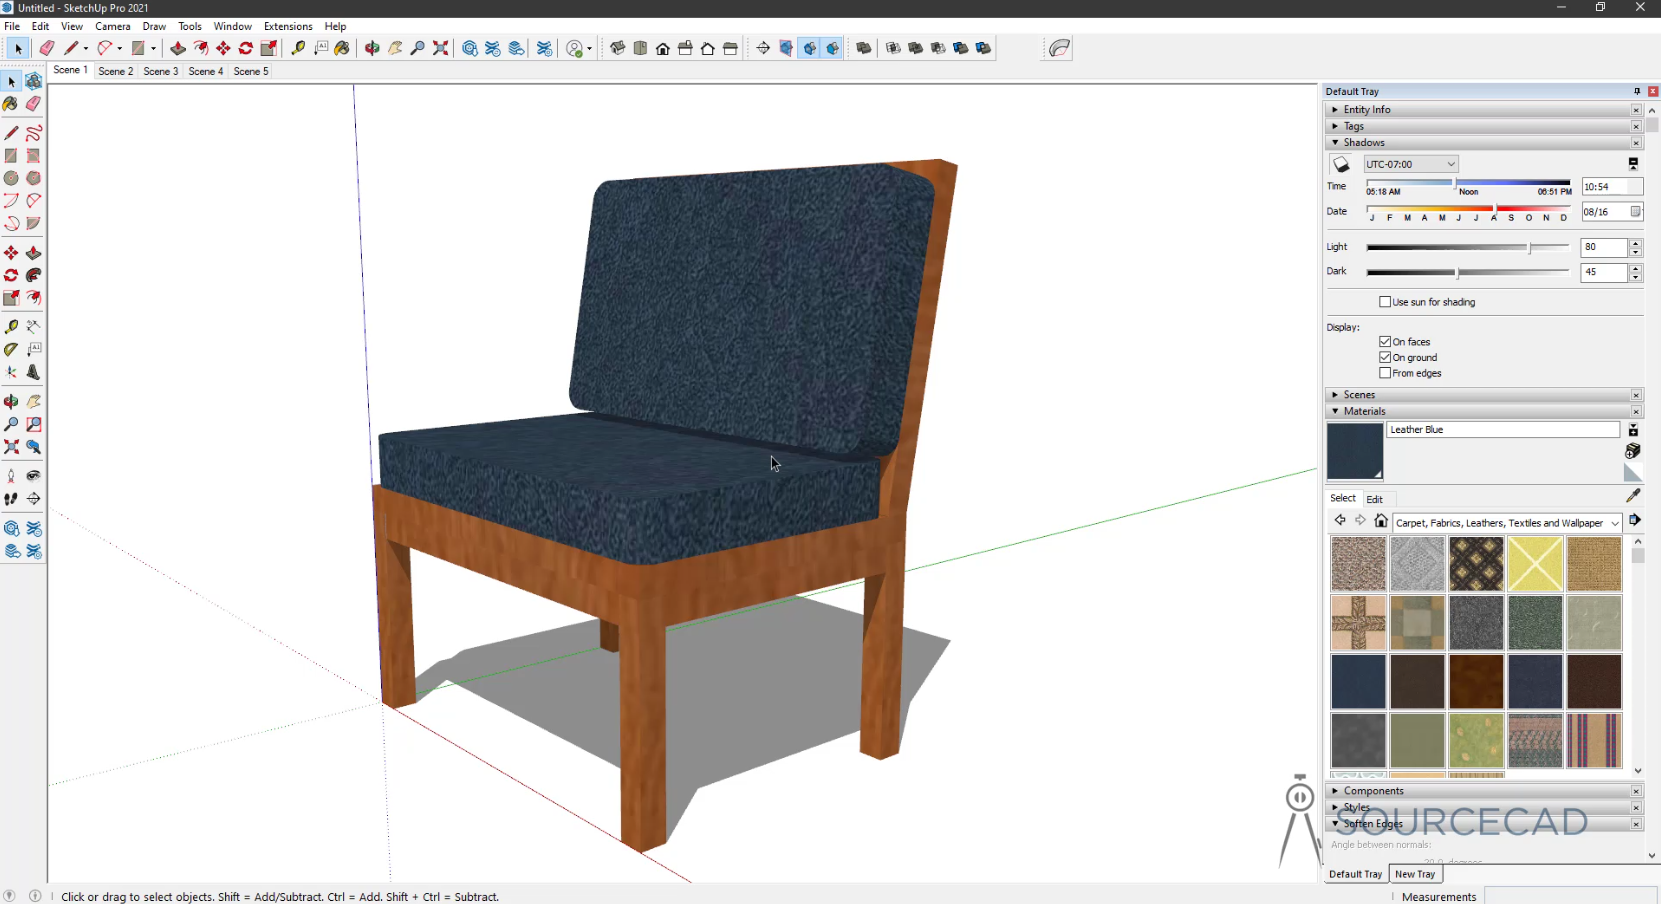
Task: Open the Edit tab in Materials panel
Action: [x=1375, y=499]
